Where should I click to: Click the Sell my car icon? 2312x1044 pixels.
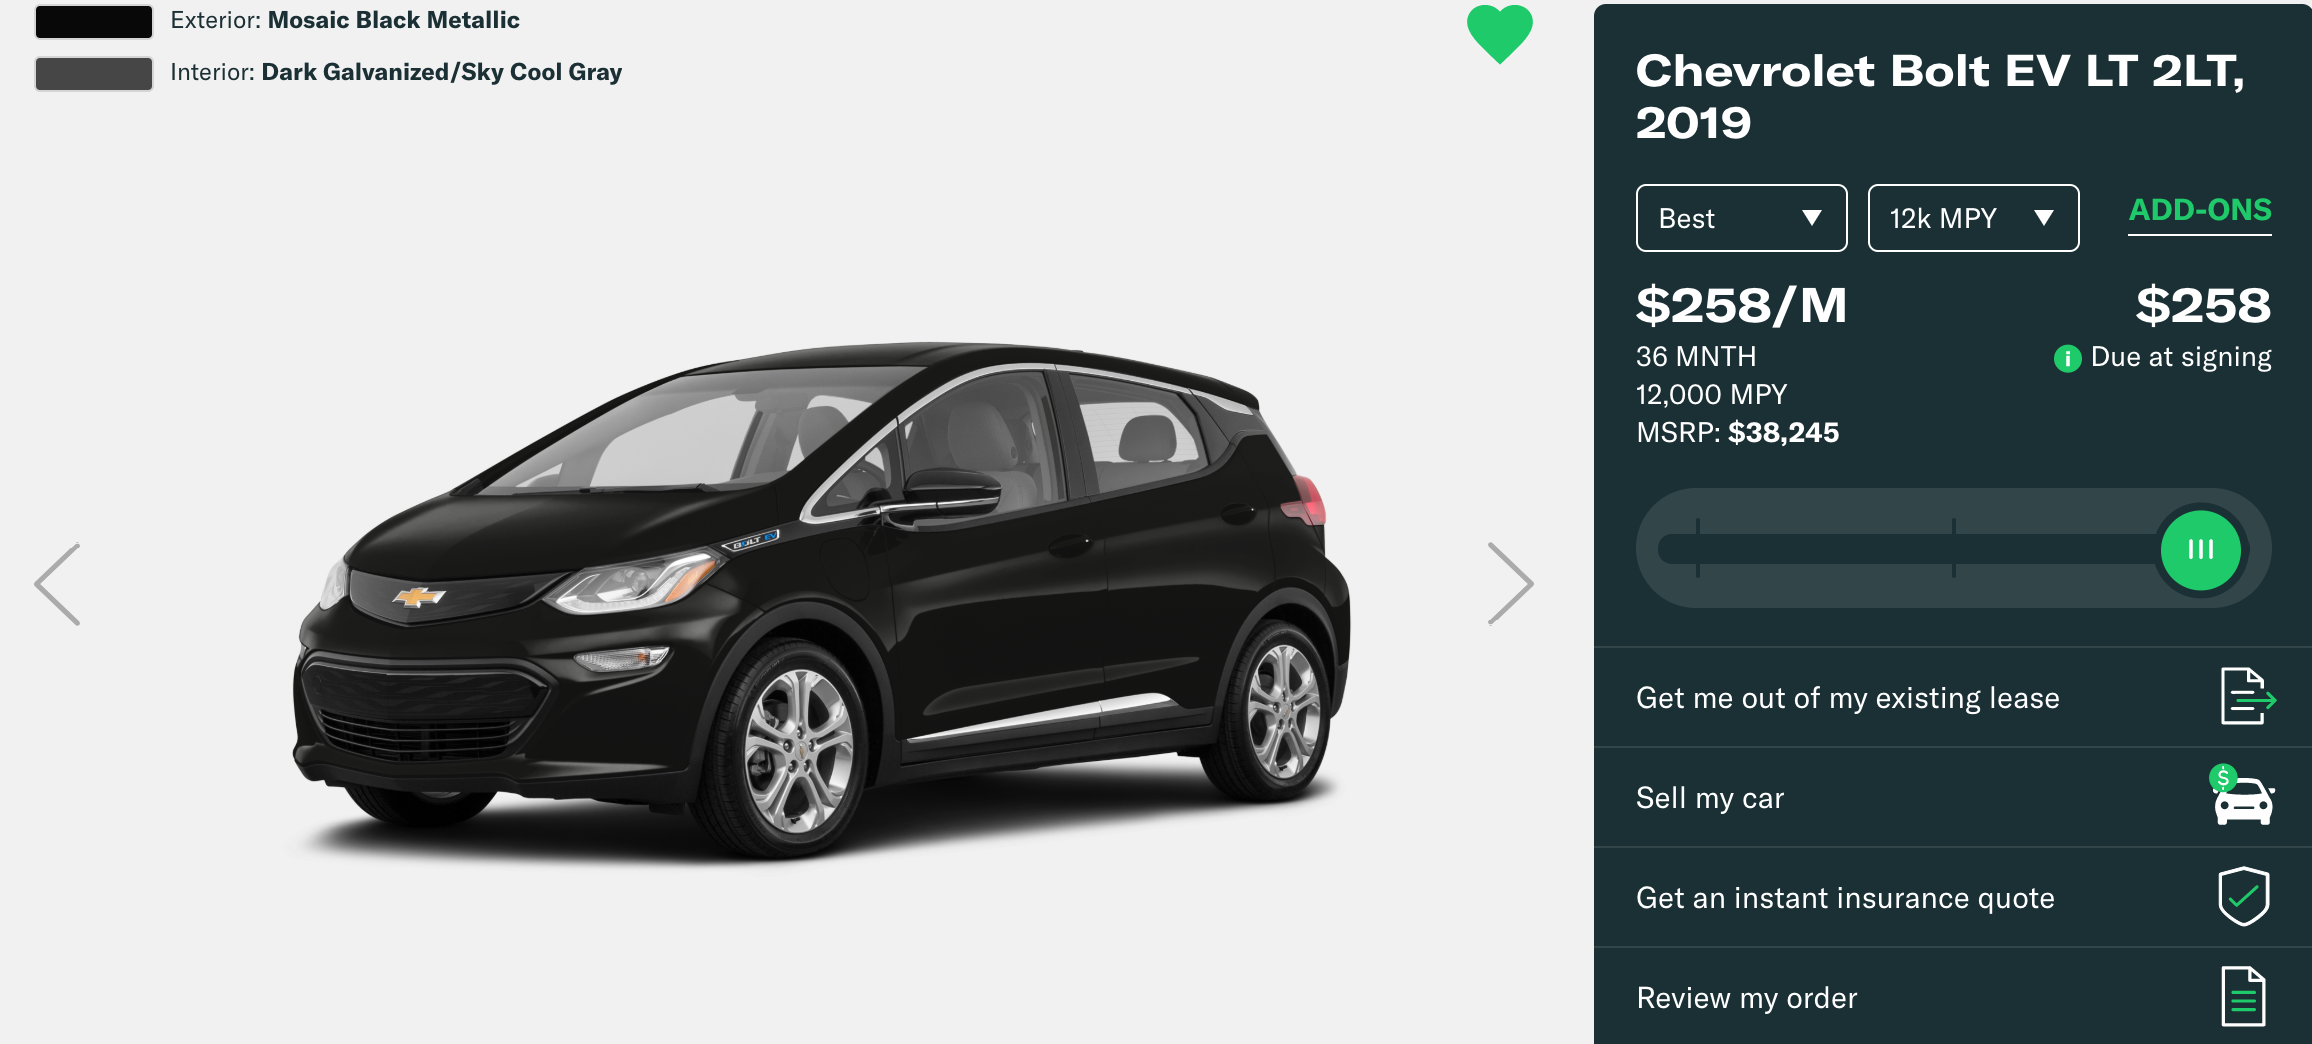pos(2242,795)
